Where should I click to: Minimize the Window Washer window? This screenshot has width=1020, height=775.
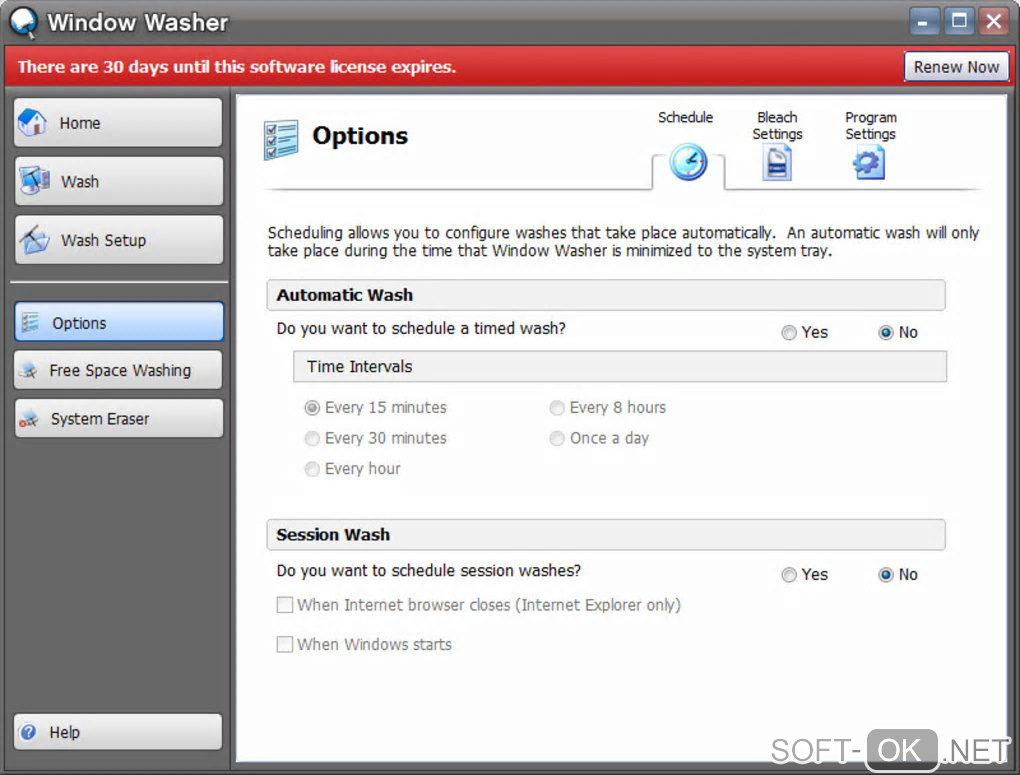(923, 21)
